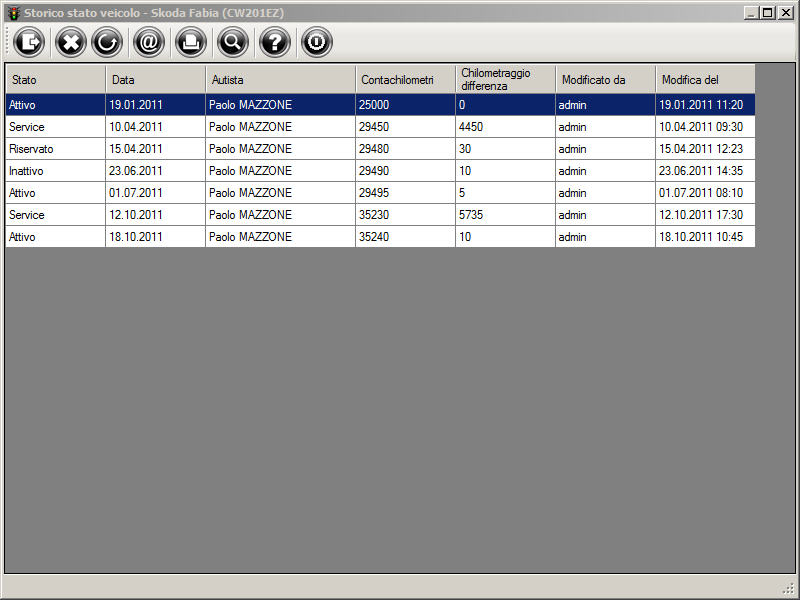Click odometer value 29490
800x600 pixels.
tap(406, 170)
